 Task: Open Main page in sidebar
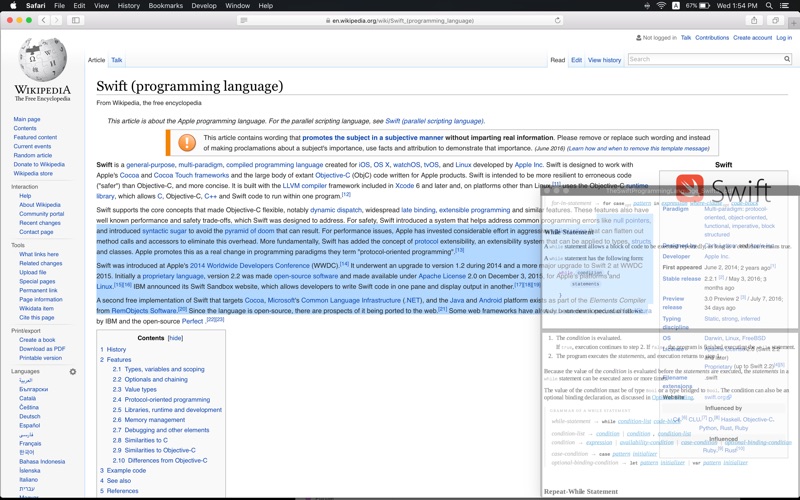click(x=27, y=119)
